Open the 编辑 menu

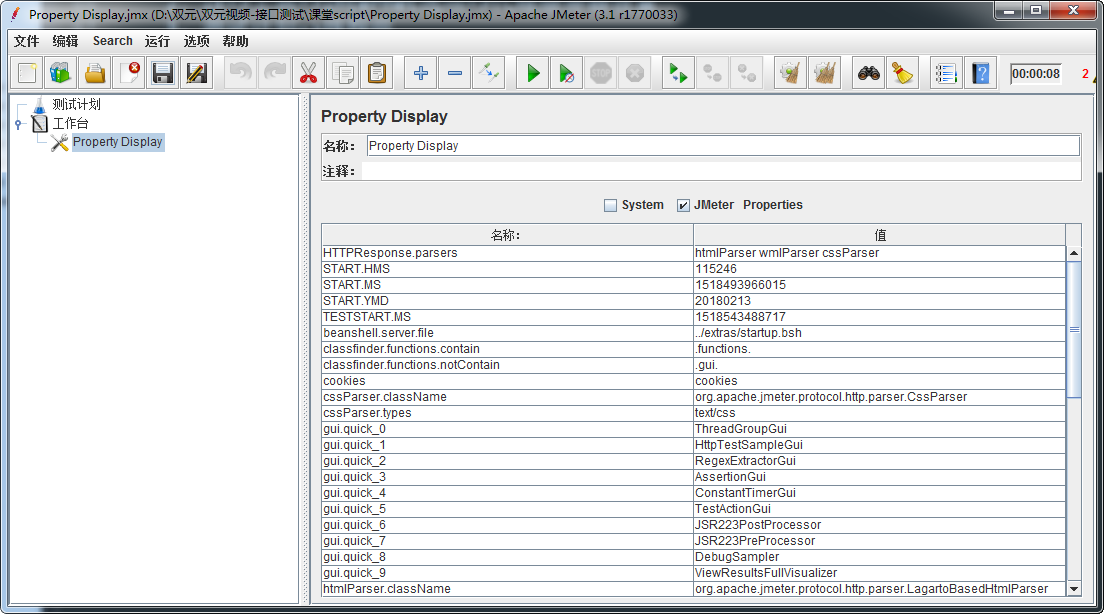(x=65, y=41)
